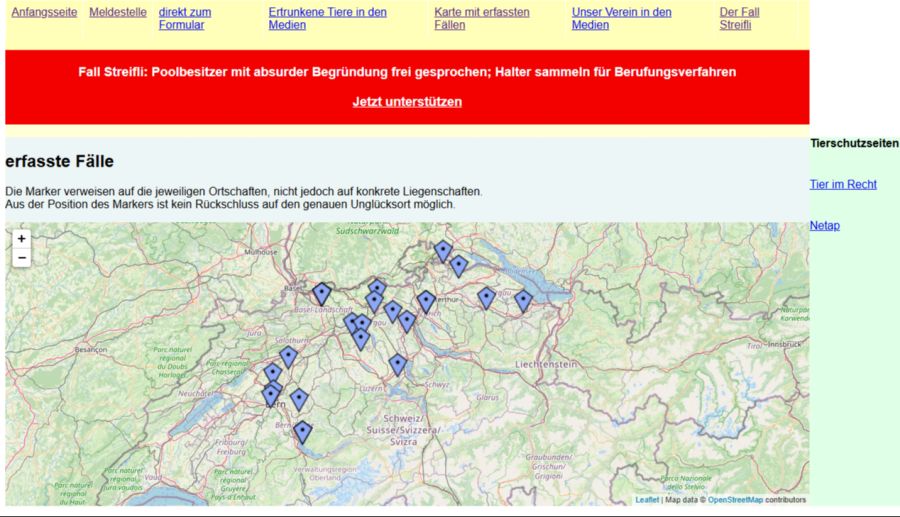Open Ertrunkene Tiere in den Medien
Image resolution: width=900 pixels, height=517 pixels.
pyautogui.click(x=327, y=18)
